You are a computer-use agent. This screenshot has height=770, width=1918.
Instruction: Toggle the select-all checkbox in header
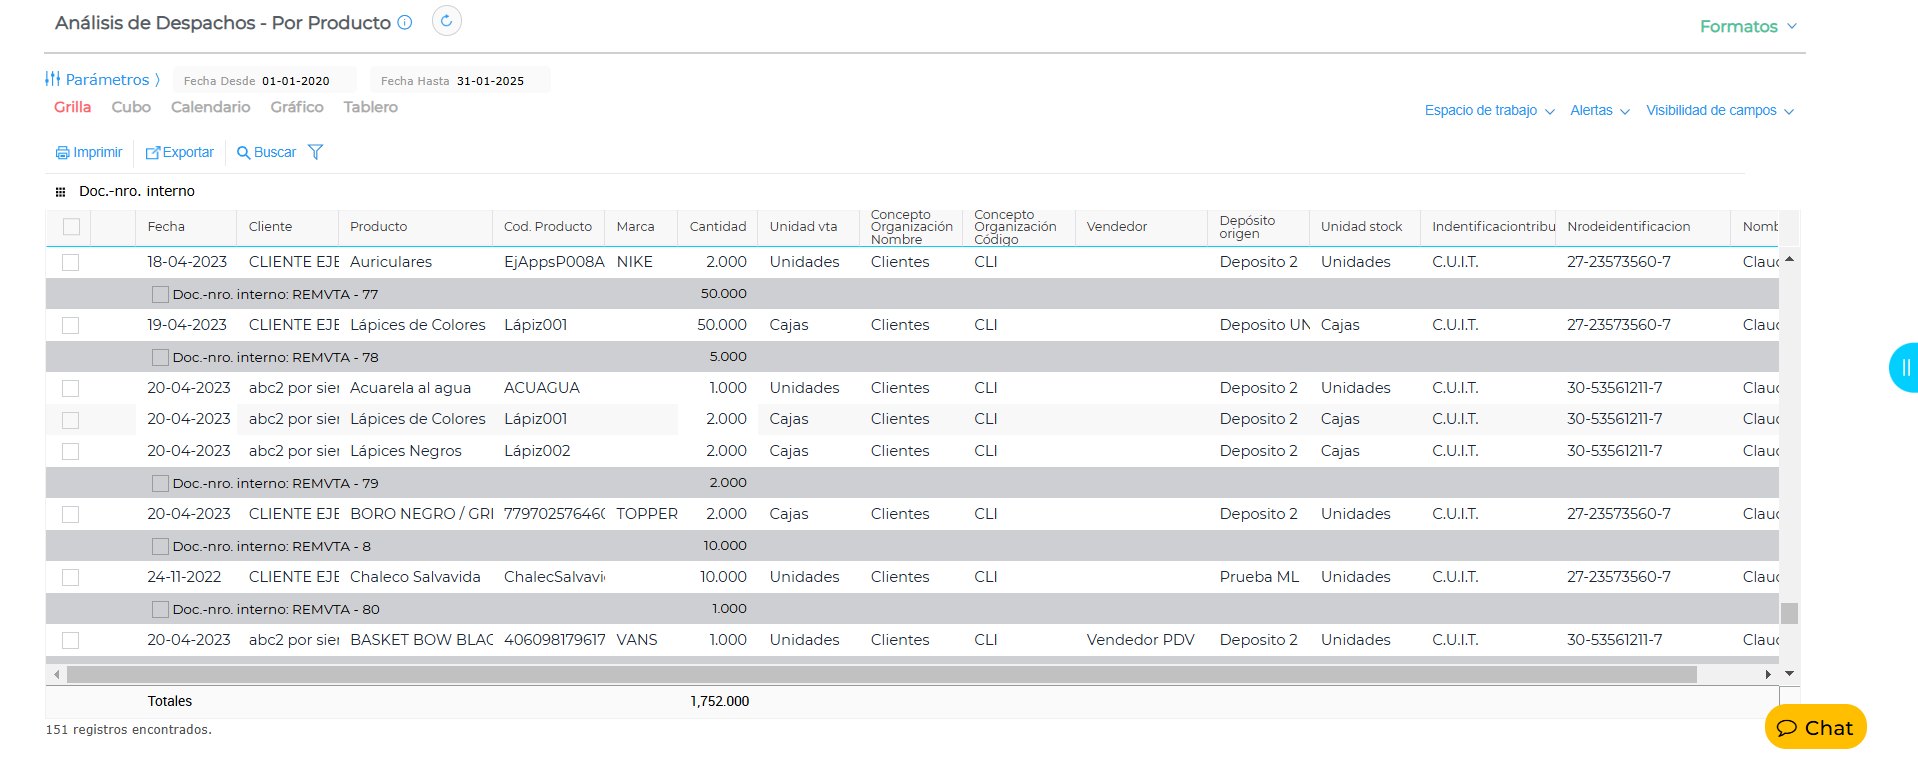[x=71, y=227]
